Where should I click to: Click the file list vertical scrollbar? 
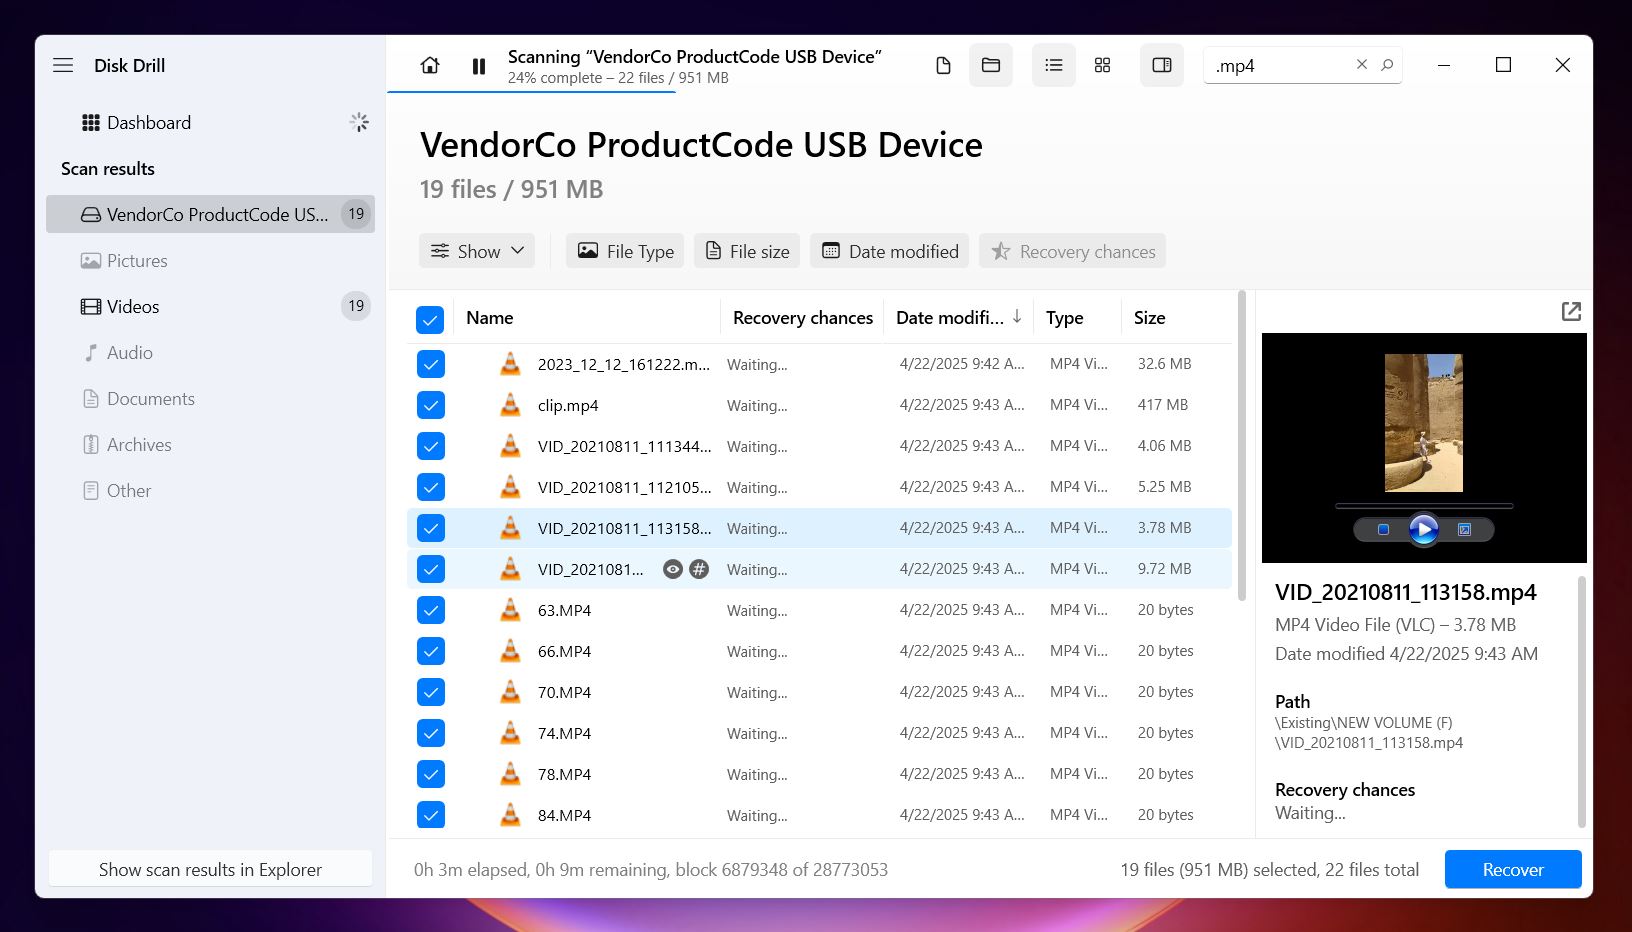tap(1242, 446)
